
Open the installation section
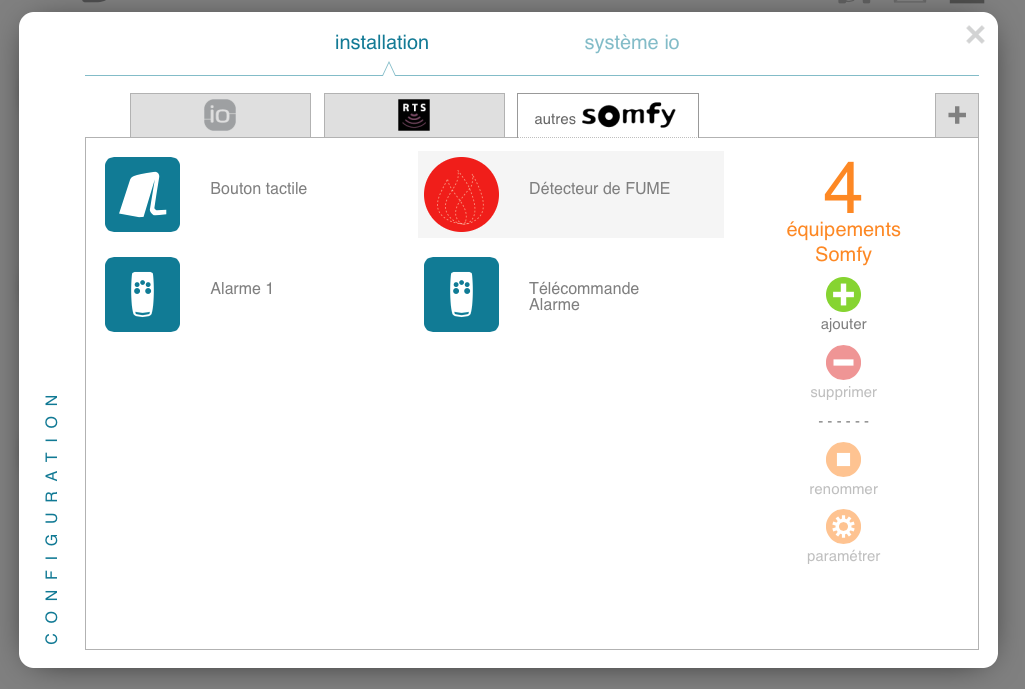pos(381,43)
